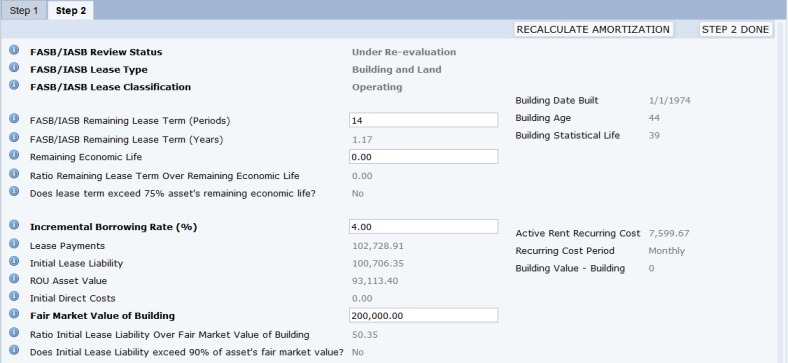Image resolution: width=788 pixels, height=363 pixels.
Task: Click info icon beside Initial Direct Costs
Action: click(14, 297)
